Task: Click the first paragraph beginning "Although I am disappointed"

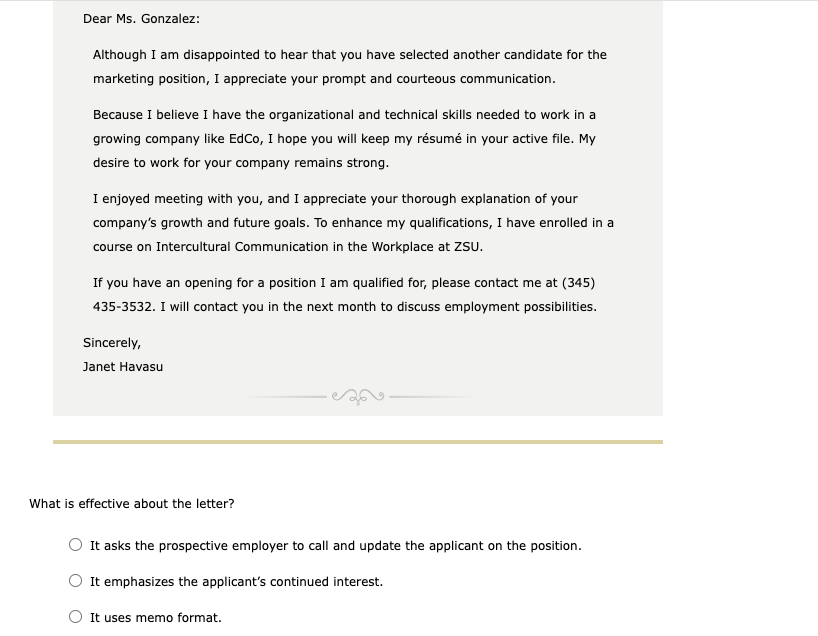Action: 350,66
